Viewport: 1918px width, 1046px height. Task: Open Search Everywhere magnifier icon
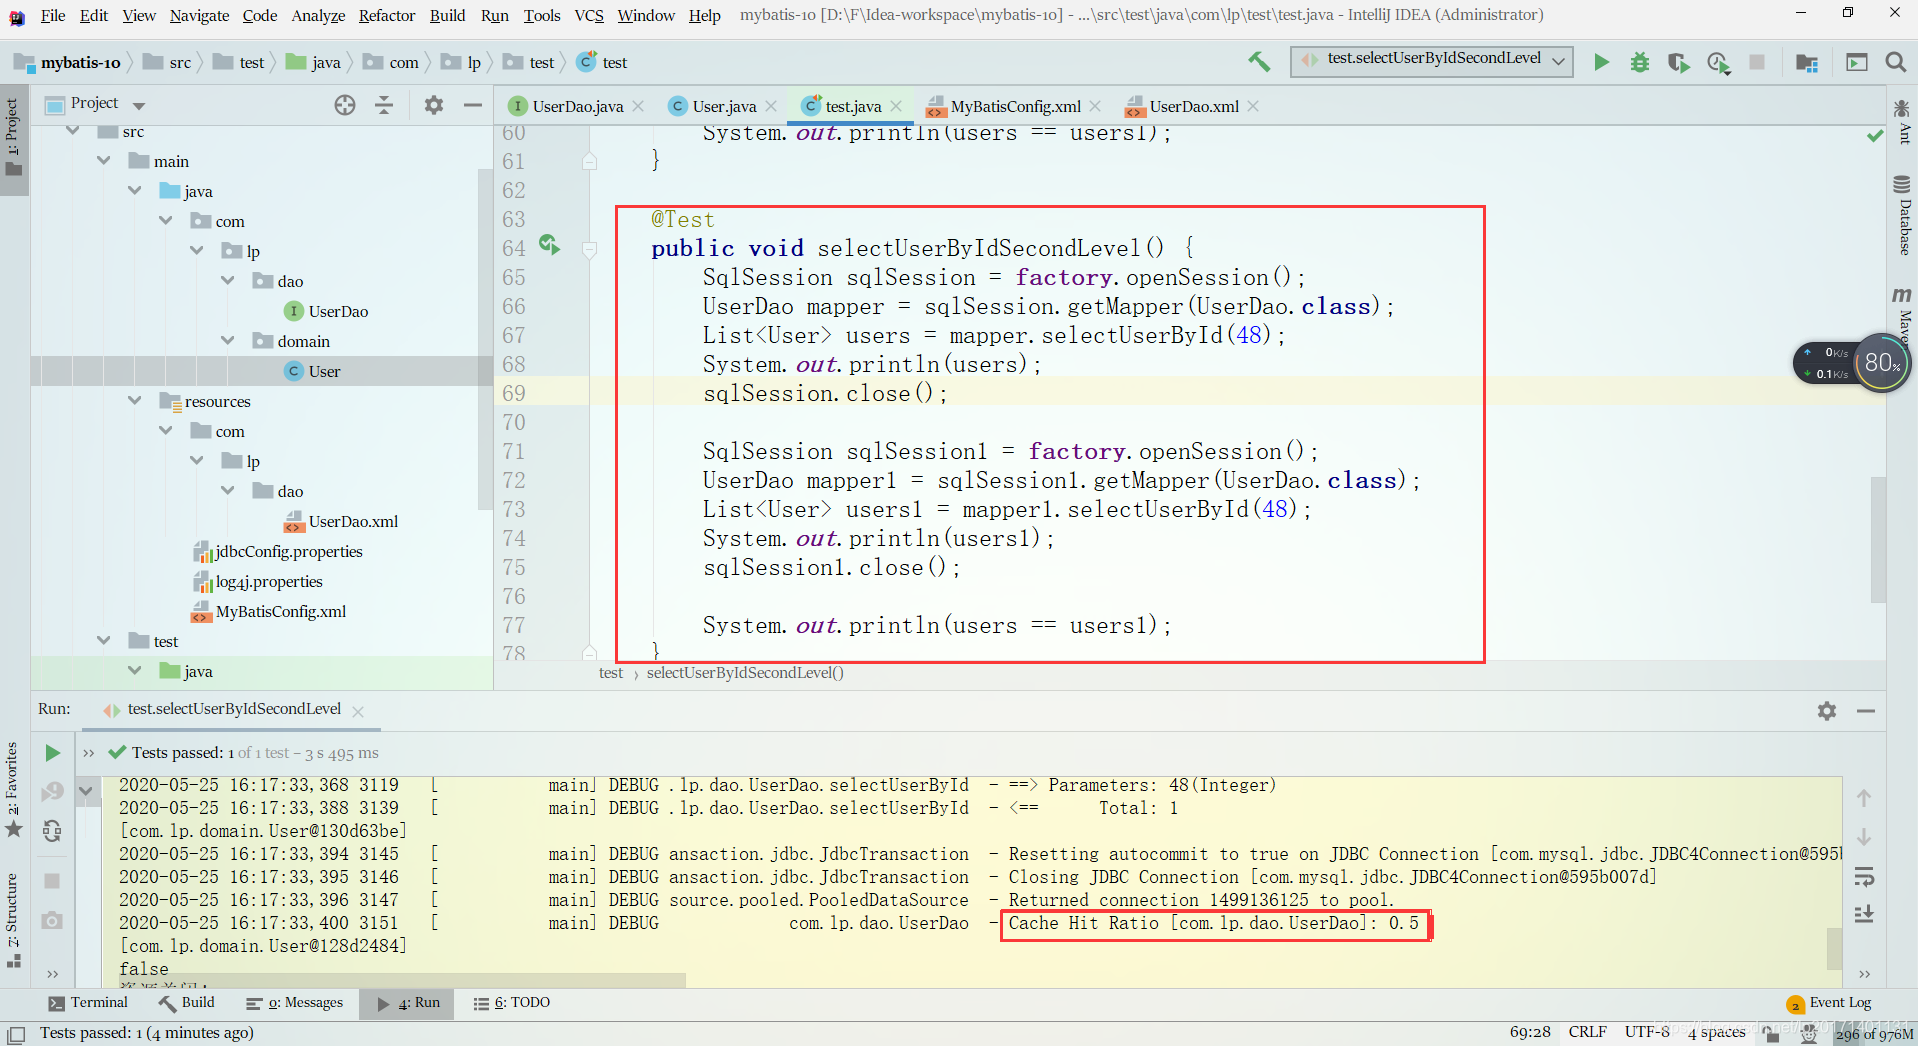pos(1895,62)
